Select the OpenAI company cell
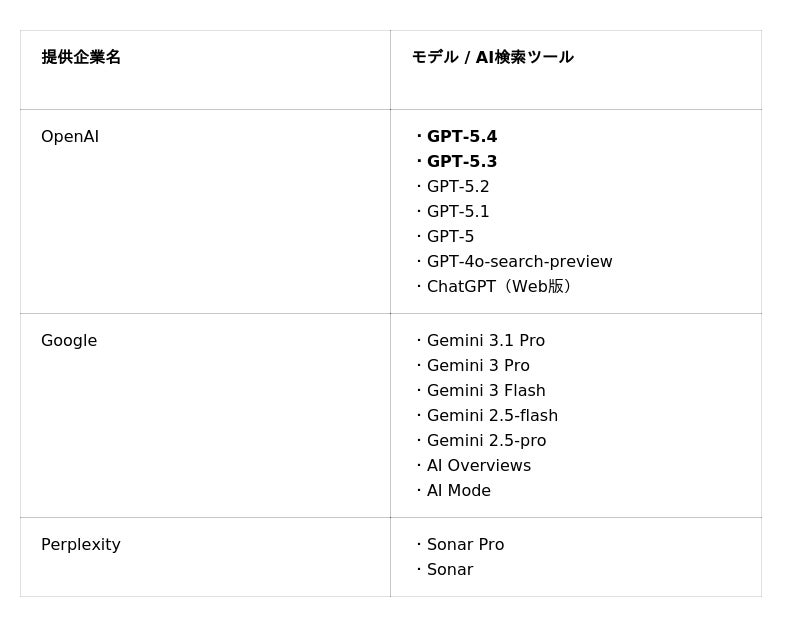This screenshot has width=800, height=627. 70,137
